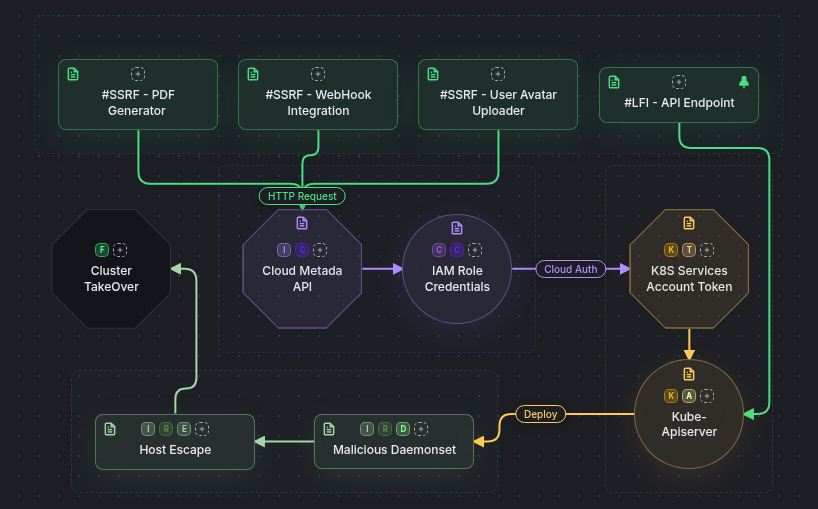The width and height of the screenshot is (818, 509).
Task: Select the 'Kube-Apiserver' circle node text
Action: 689,424
